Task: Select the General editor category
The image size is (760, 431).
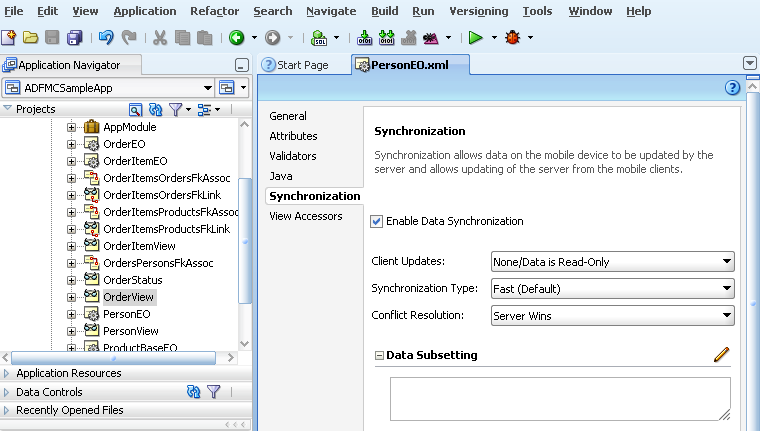Action: point(288,116)
